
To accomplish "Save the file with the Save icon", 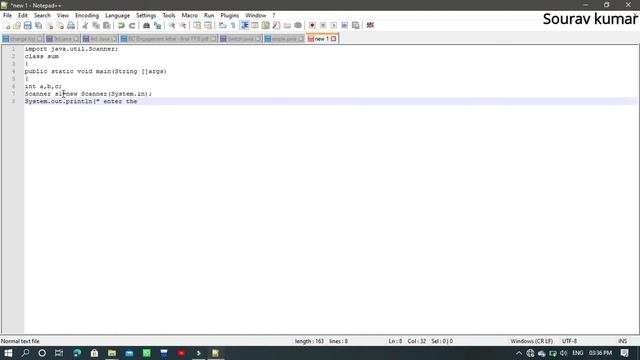I will (x=27, y=25).
